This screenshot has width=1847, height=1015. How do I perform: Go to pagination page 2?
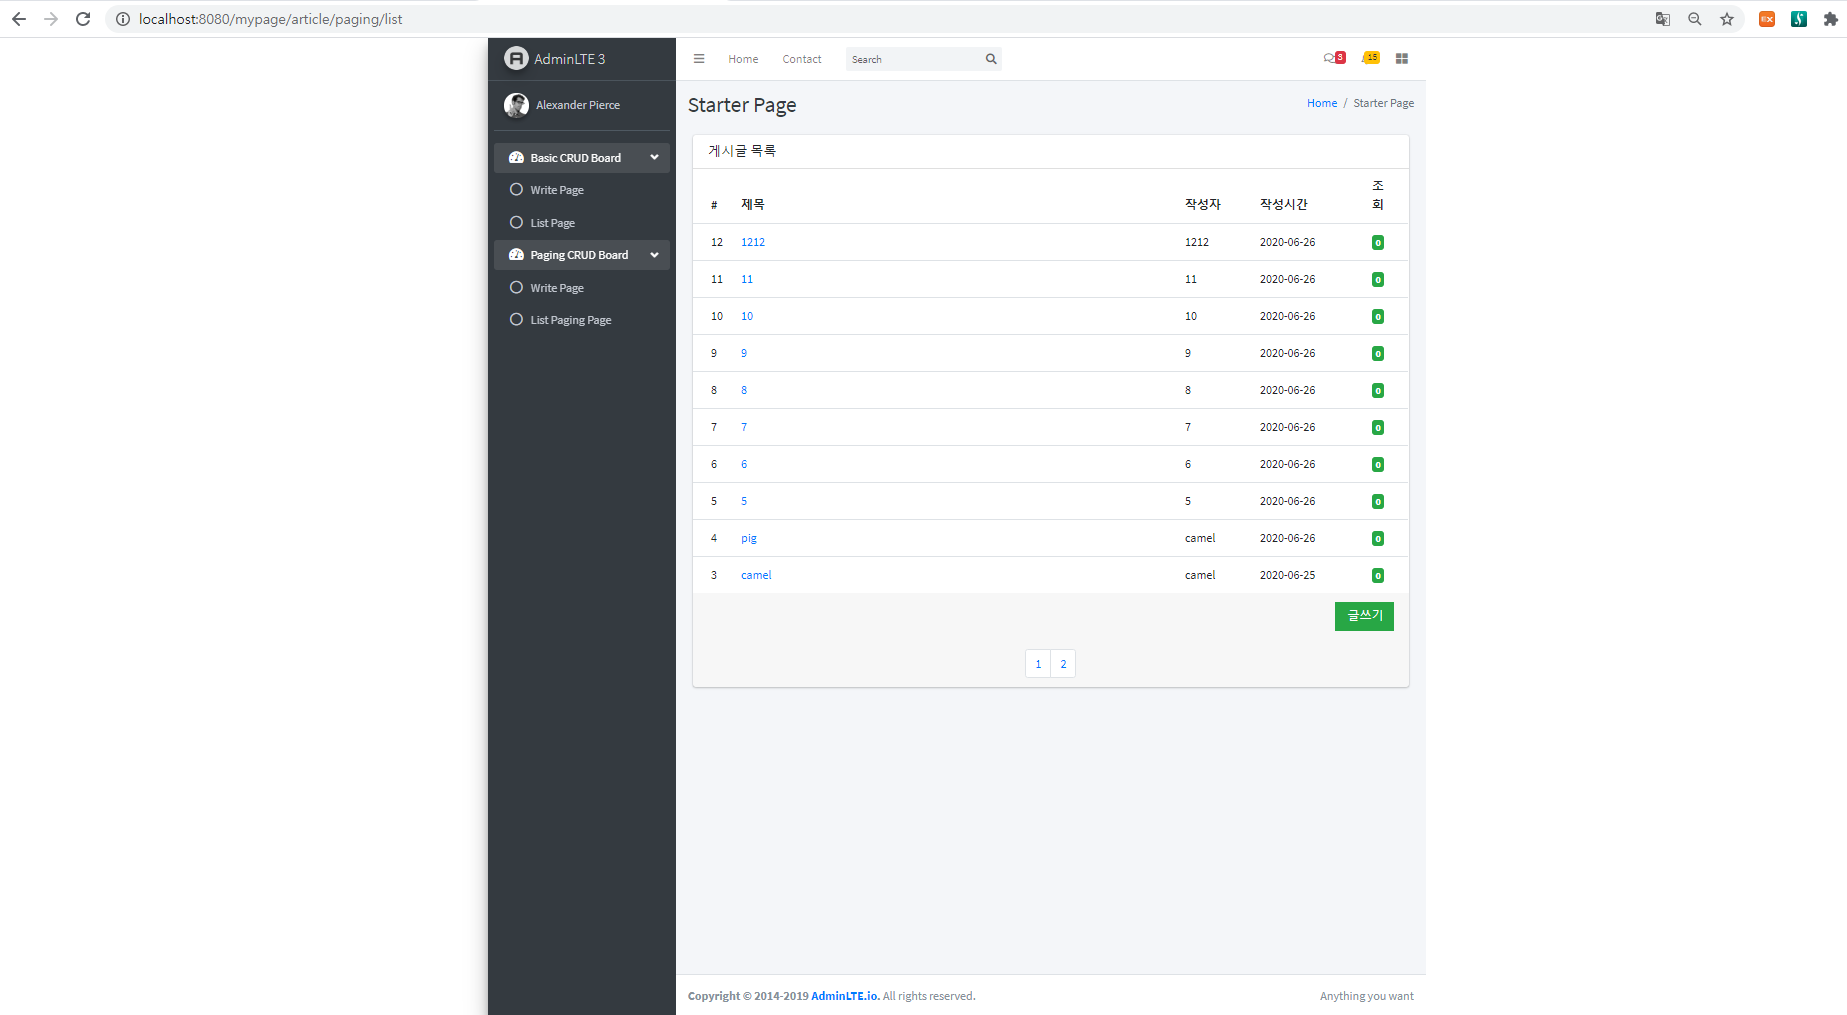(x=1063, y=664)
